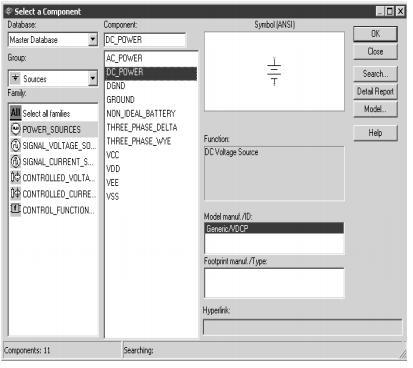This screenshot has height=368, width=413.
Task: Open the Detail Report button
Action: click(x=375, y=91)
